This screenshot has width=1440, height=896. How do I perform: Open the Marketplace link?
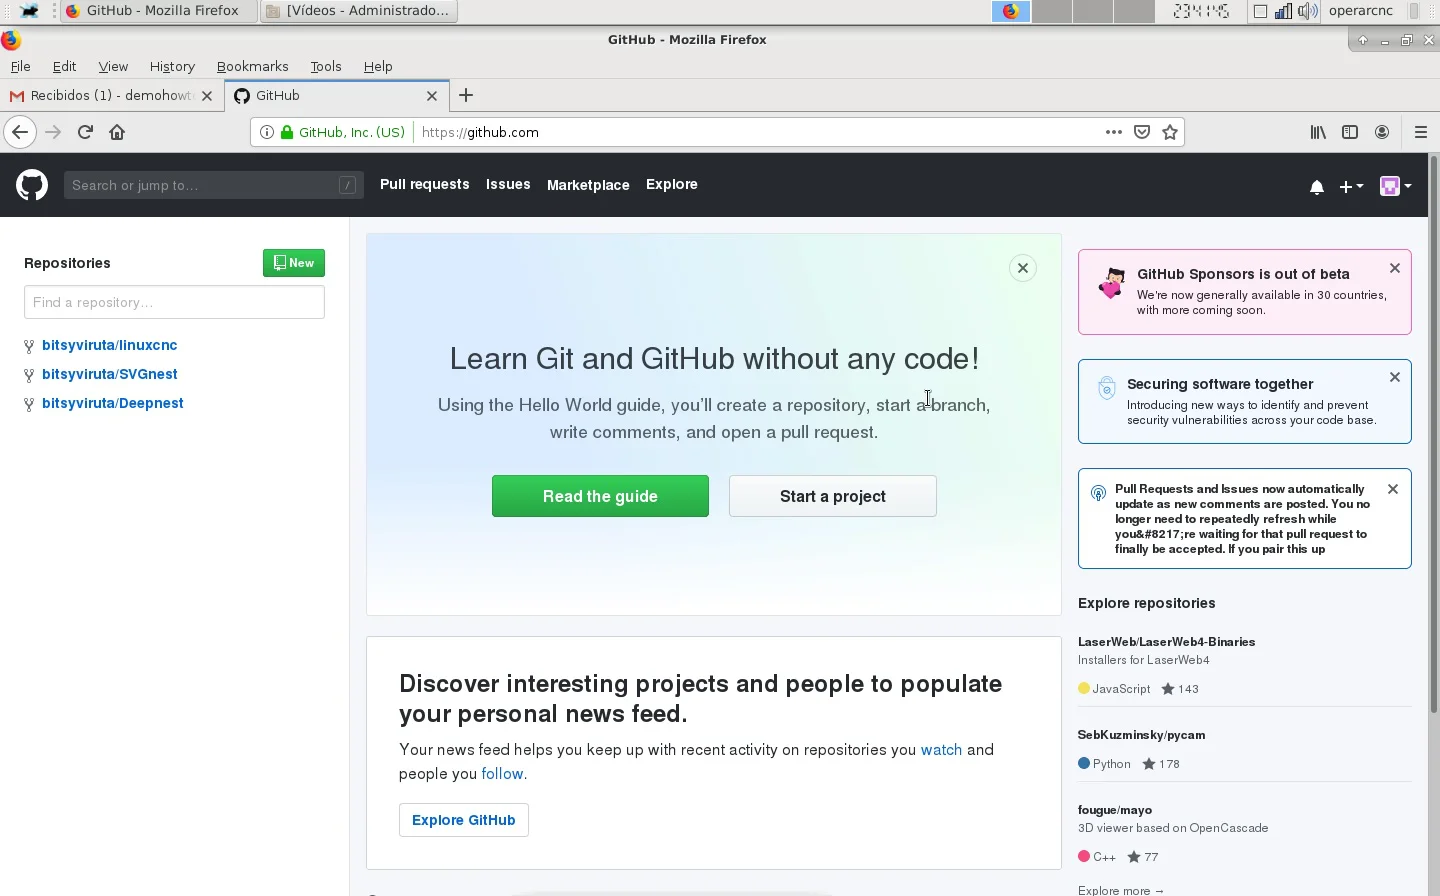pos(588,185)
